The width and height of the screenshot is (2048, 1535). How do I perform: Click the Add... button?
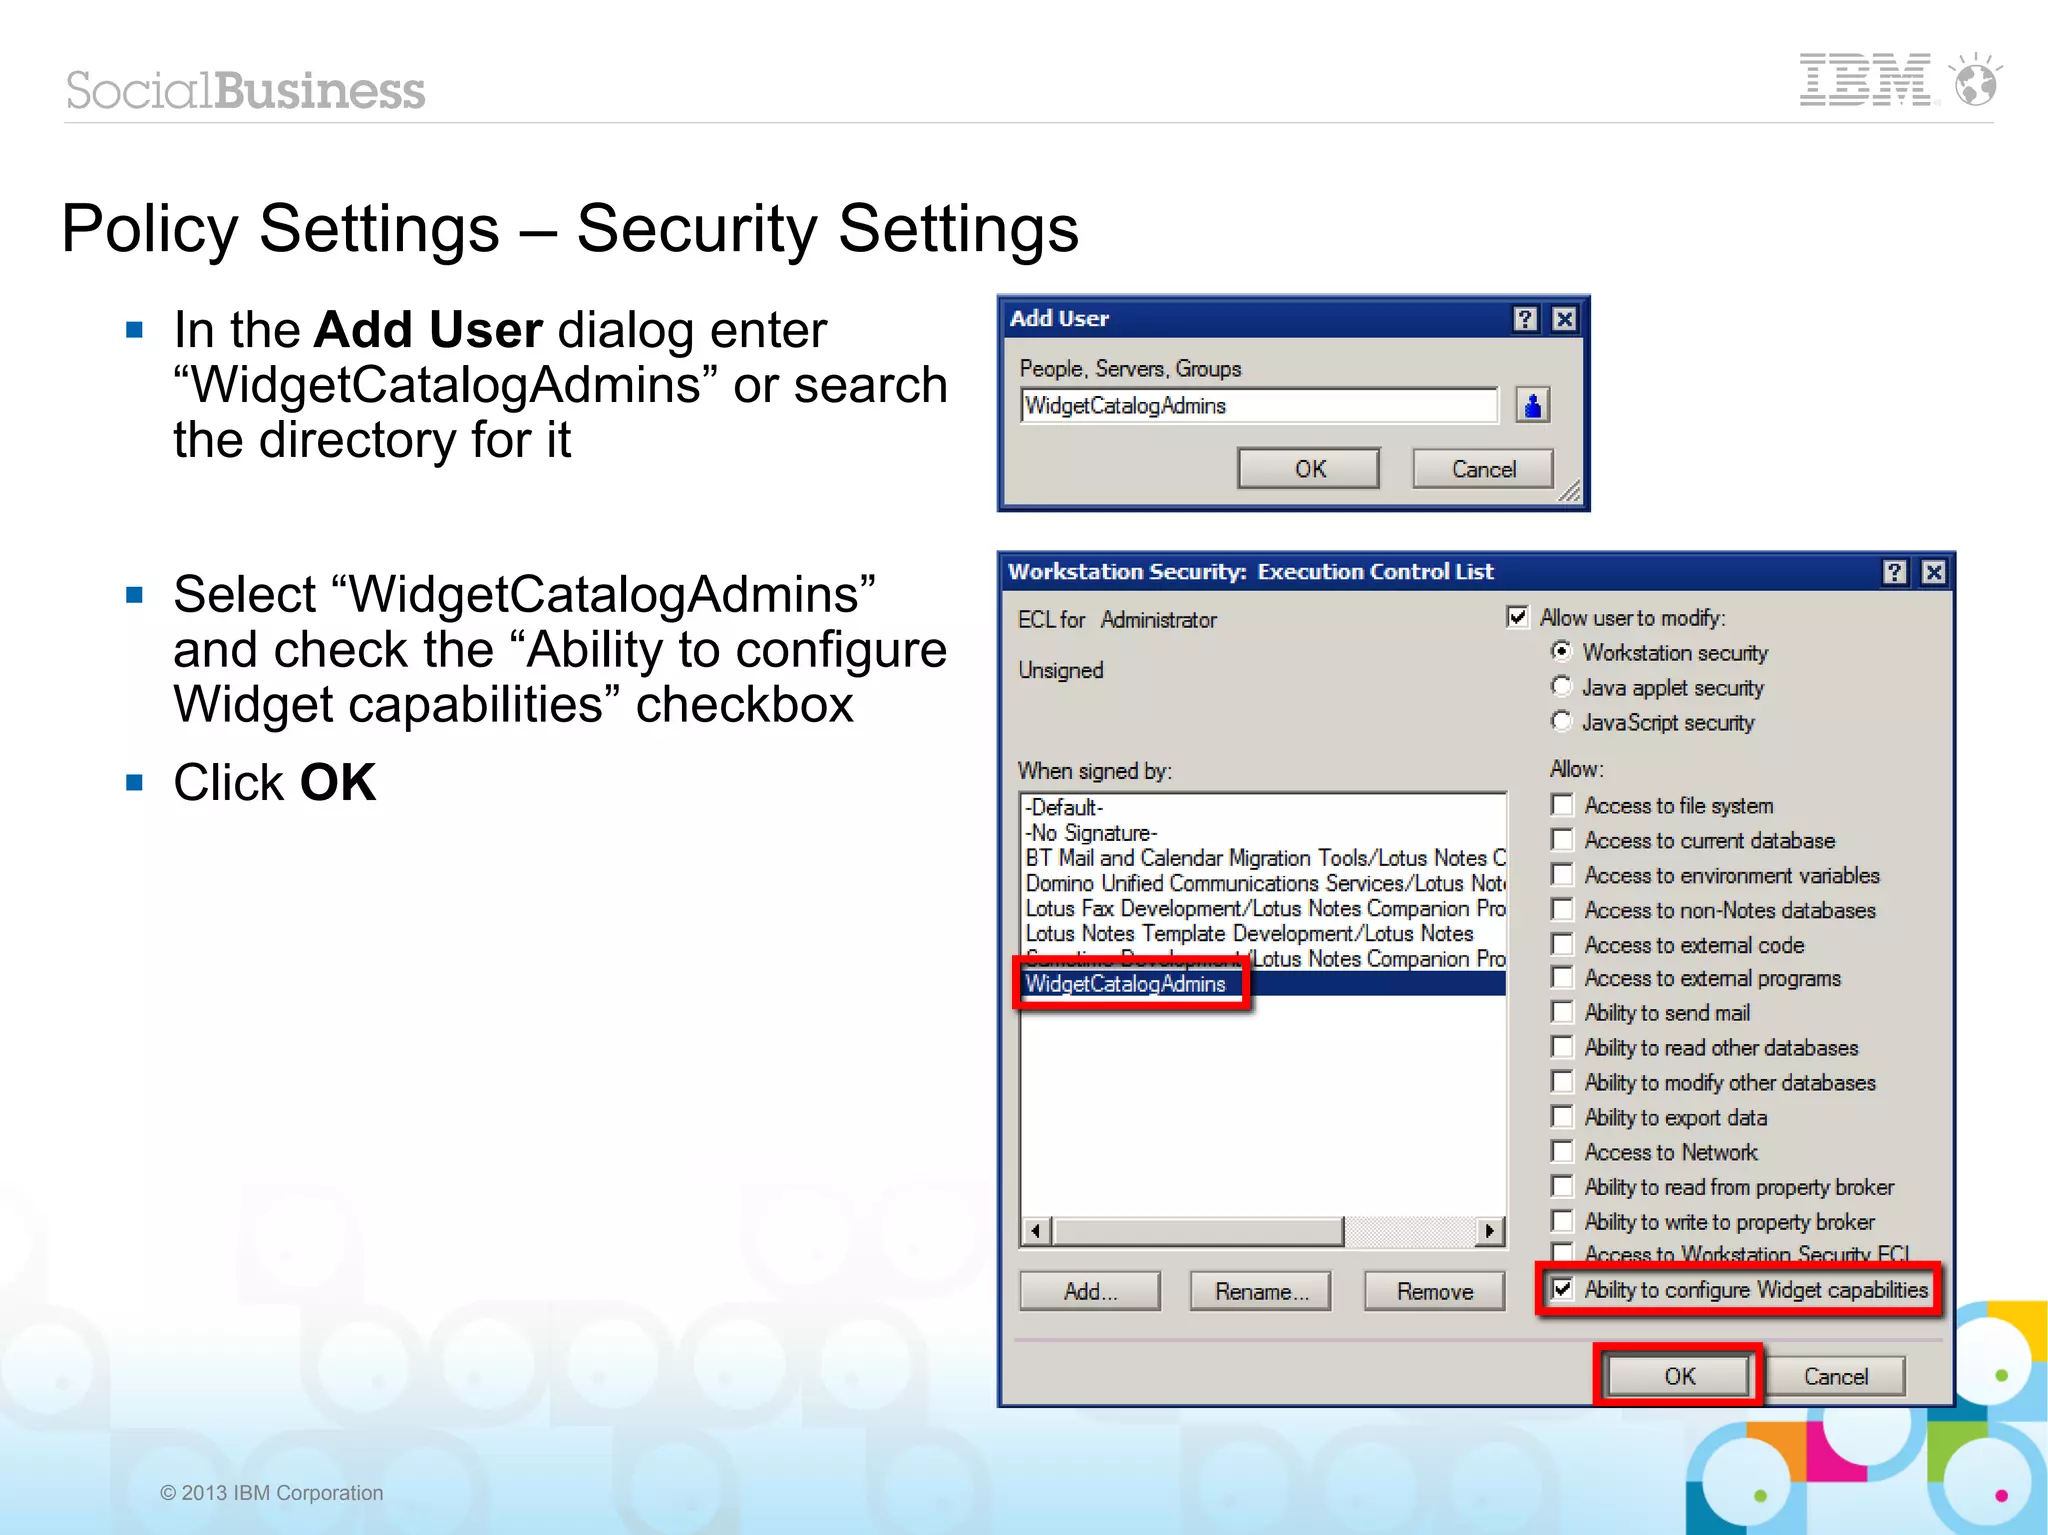(x=1090, y=1291)
